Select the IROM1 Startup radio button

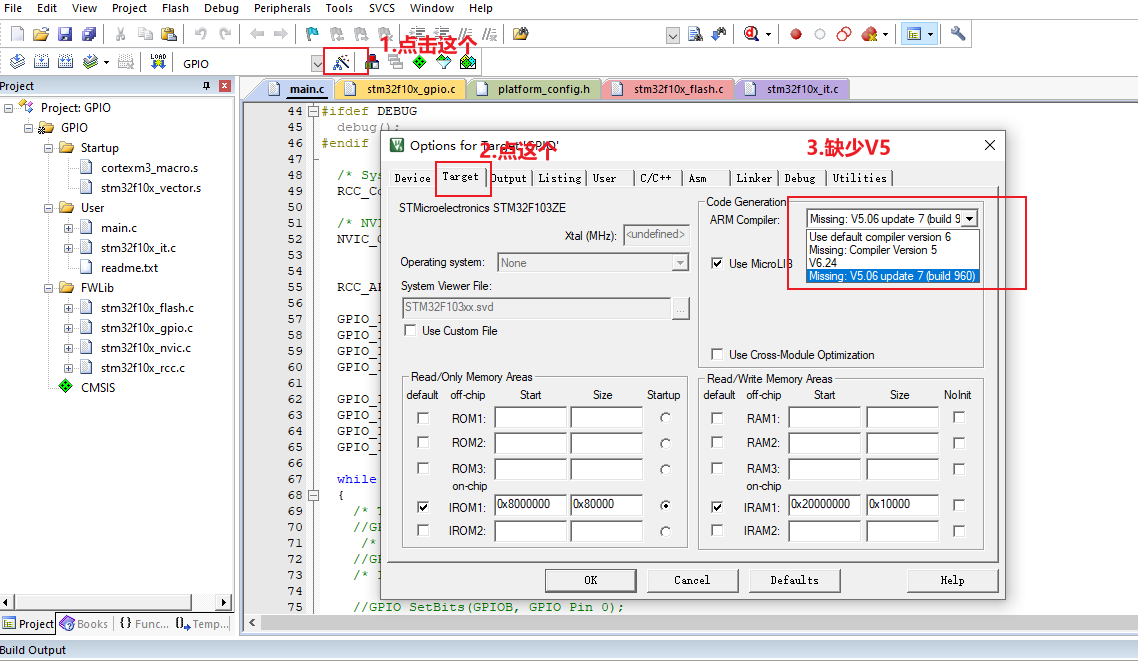[x=665, y=505]
